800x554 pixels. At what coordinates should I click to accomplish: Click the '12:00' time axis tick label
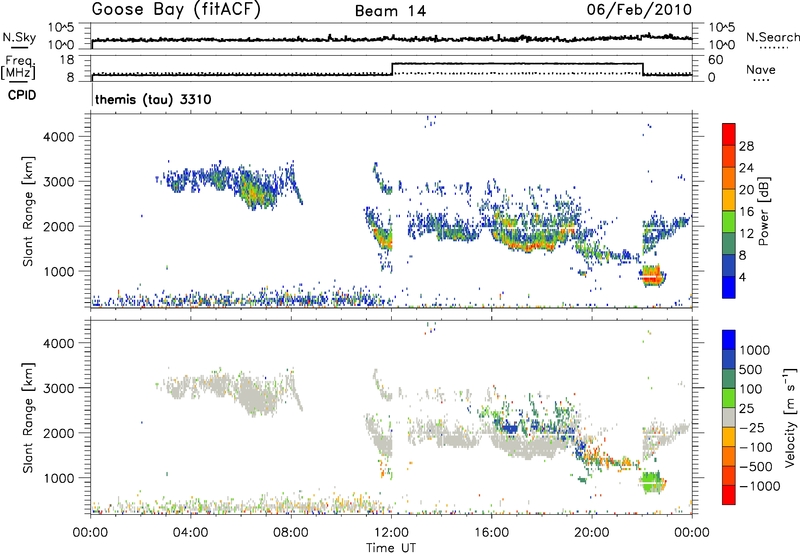coord(391,533)
